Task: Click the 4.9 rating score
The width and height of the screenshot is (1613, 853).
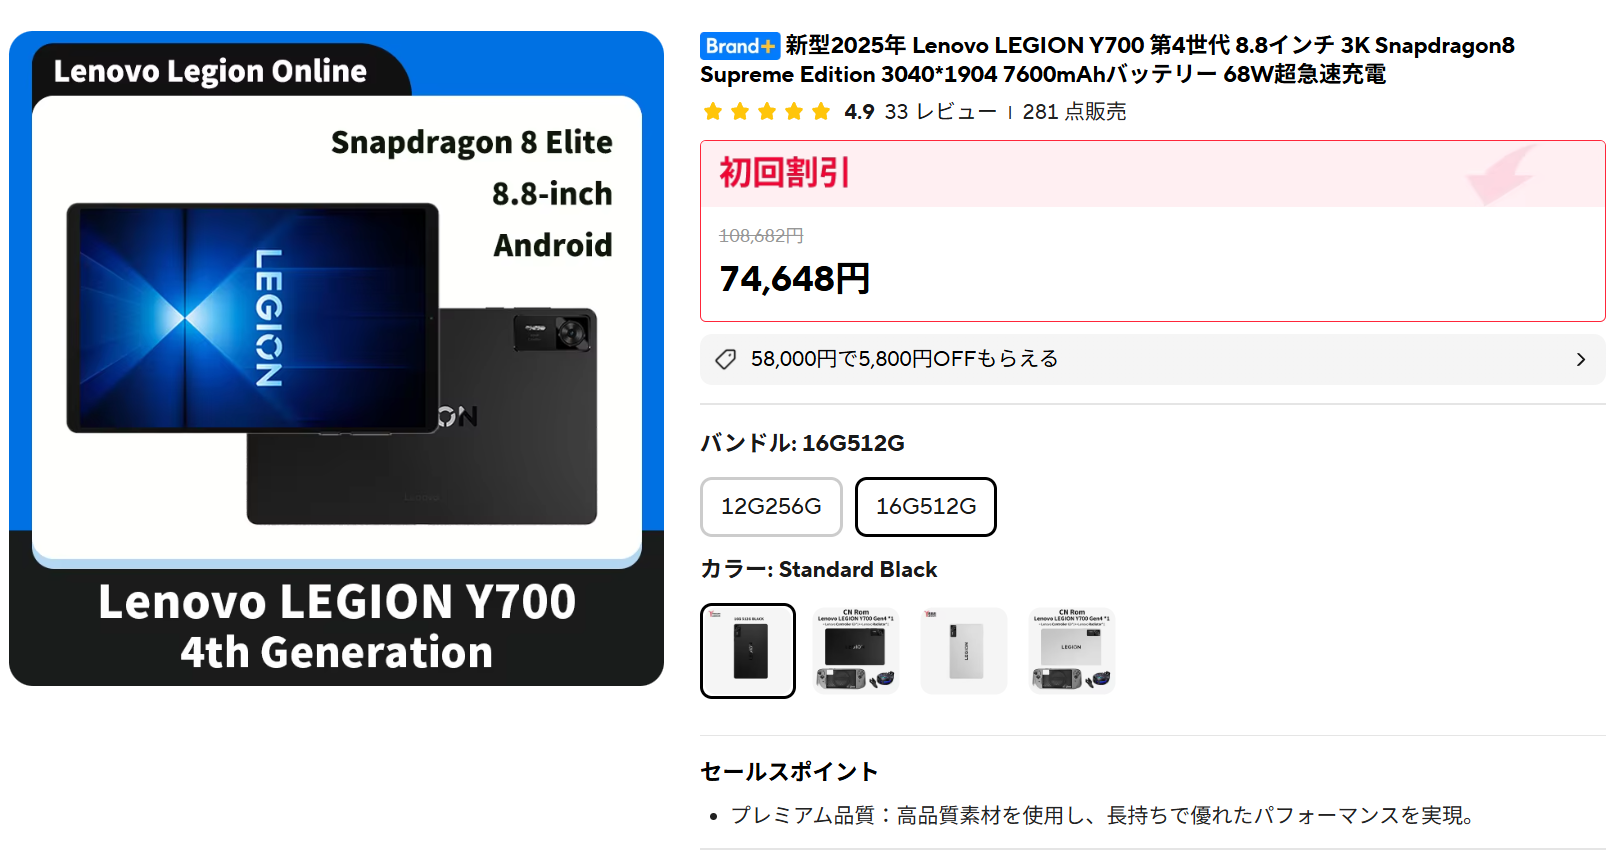Action: click(x=859, y=112)
